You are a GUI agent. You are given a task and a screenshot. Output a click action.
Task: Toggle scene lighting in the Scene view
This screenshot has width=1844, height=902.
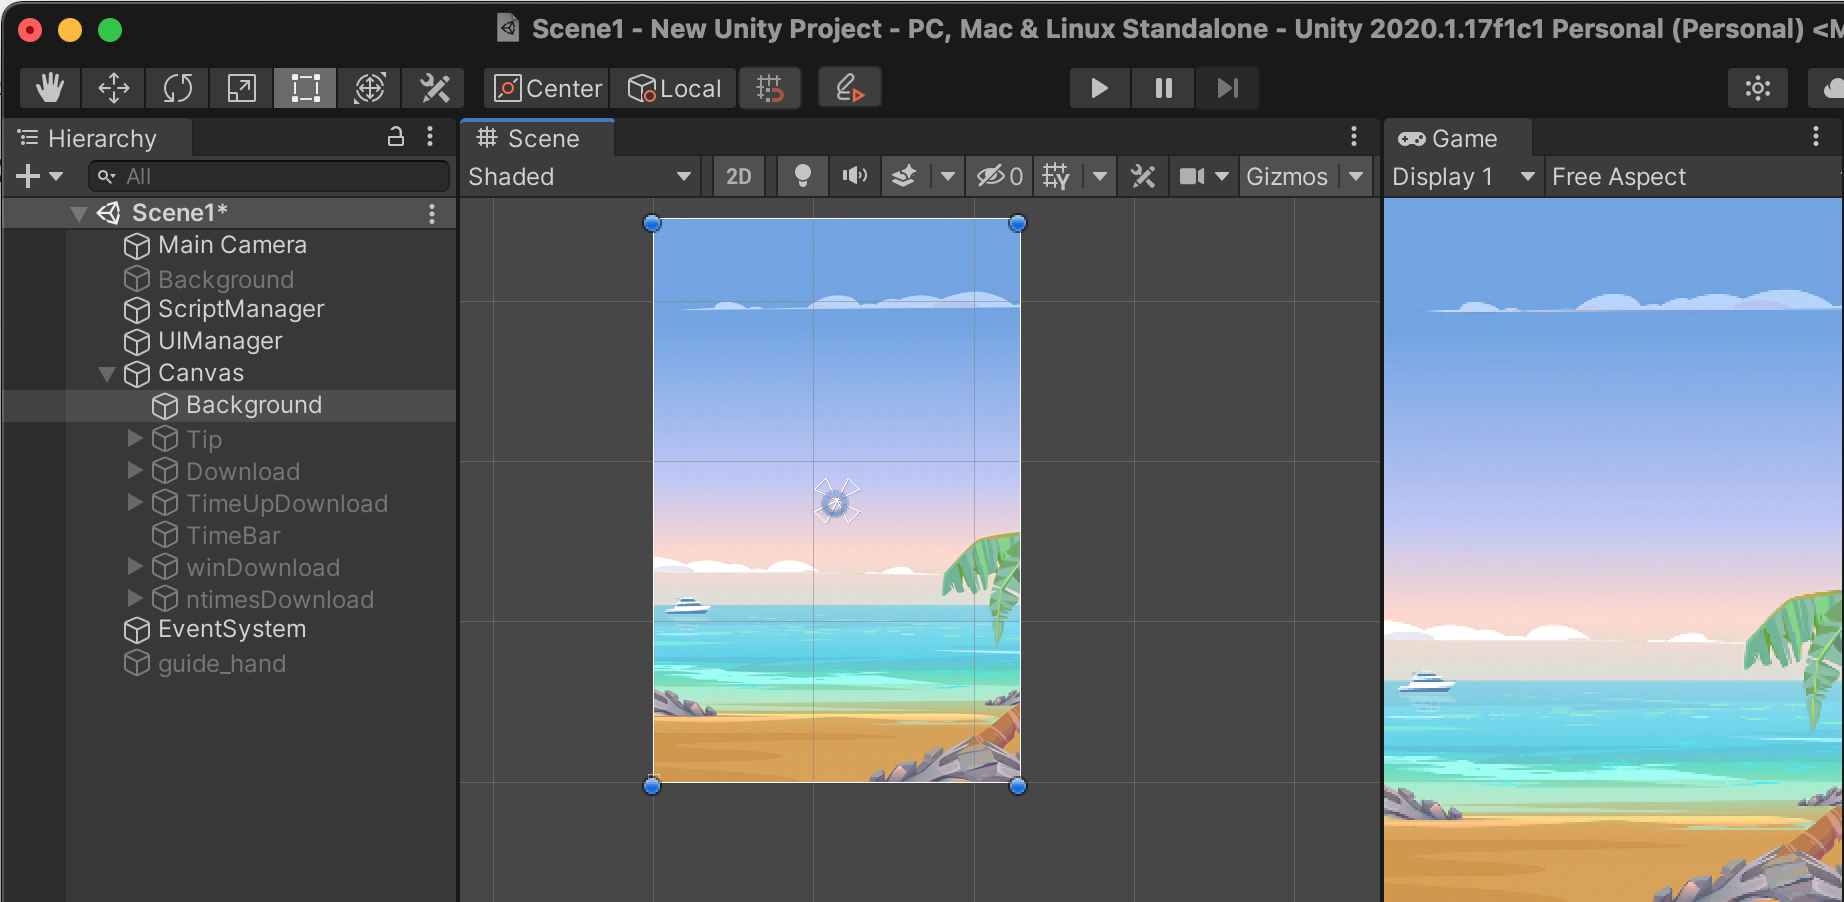[x=801, y=176]
